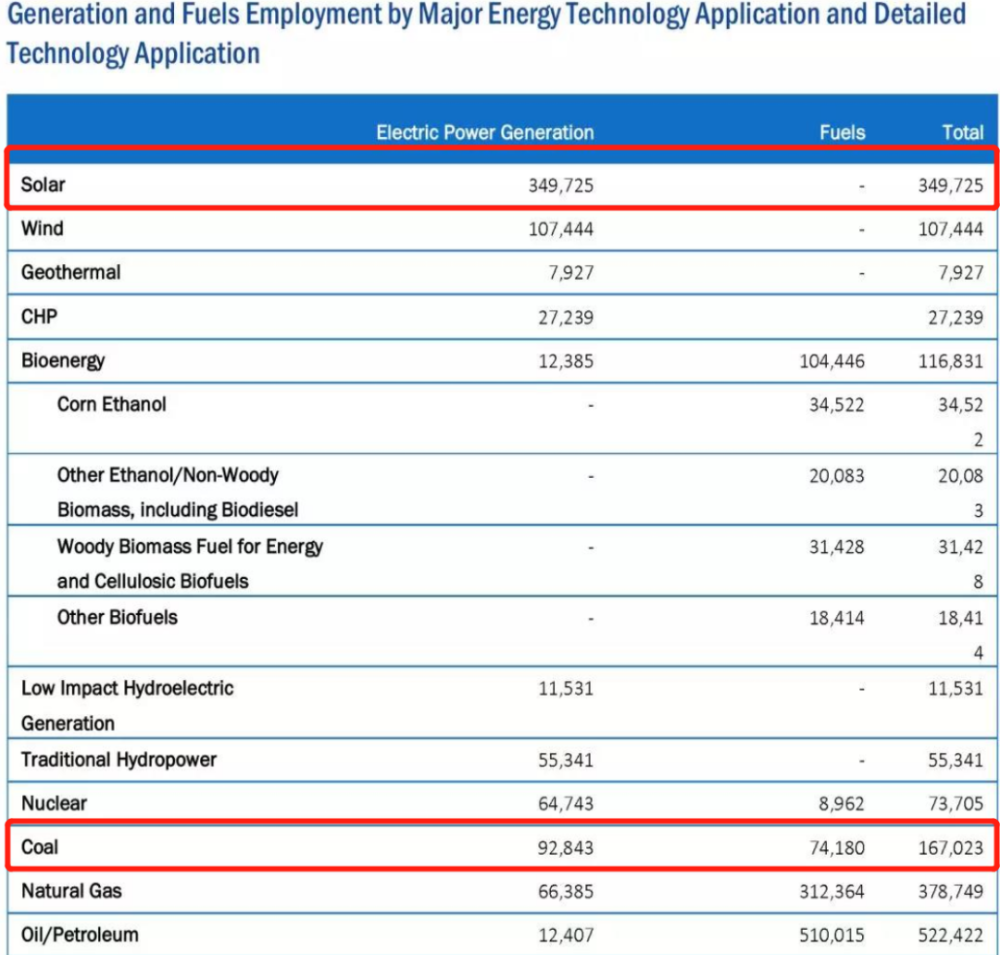Click the "Low Impact Hydroelectric Generation" row label

[x=127, y=706]
